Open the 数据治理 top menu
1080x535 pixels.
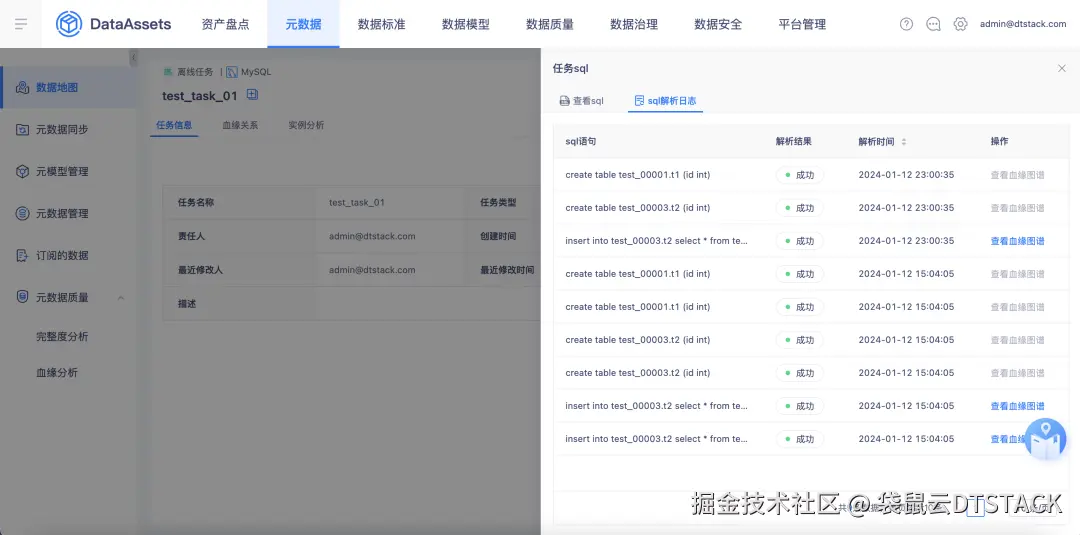tap(634, 24)
